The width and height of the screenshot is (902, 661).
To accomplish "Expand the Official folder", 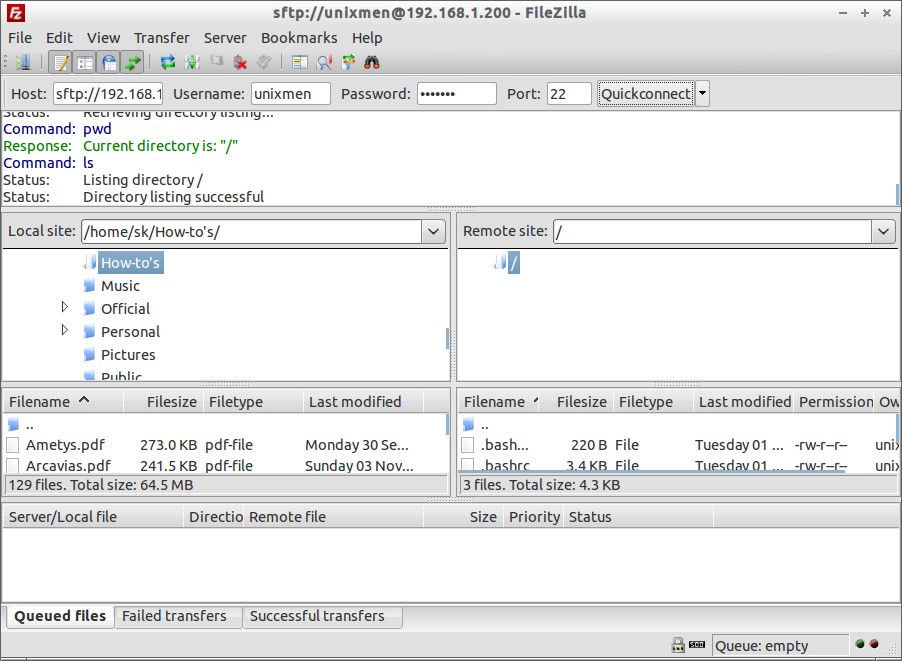I will 65,307.
